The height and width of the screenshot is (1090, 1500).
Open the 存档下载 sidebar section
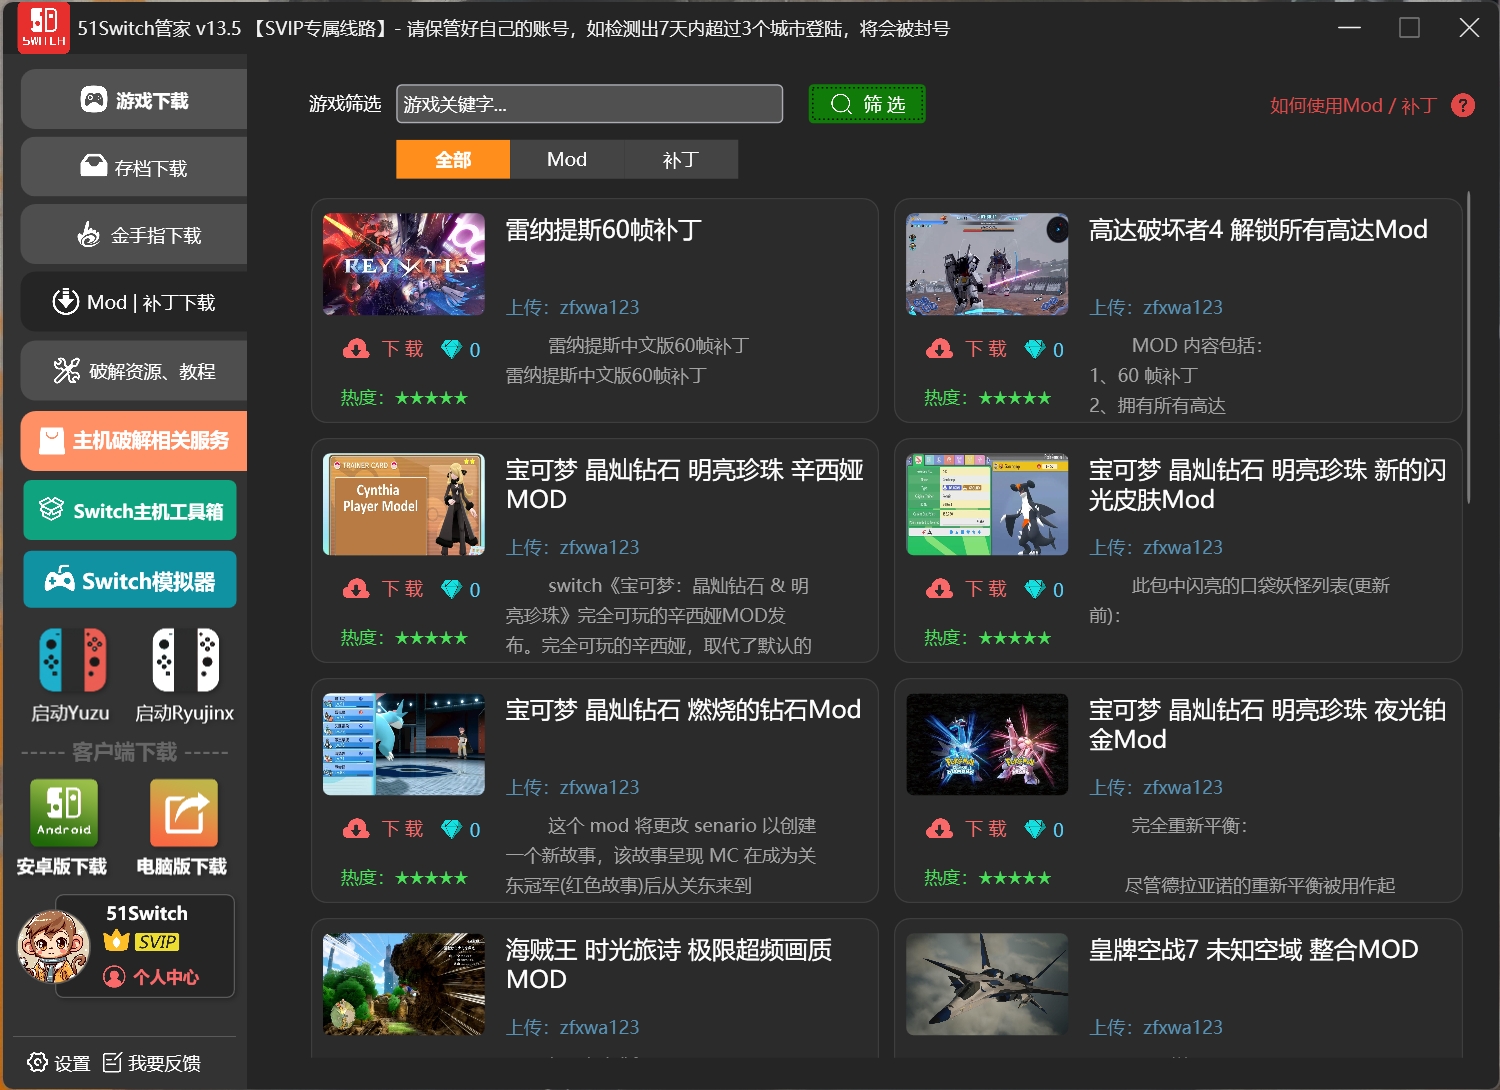134,167
